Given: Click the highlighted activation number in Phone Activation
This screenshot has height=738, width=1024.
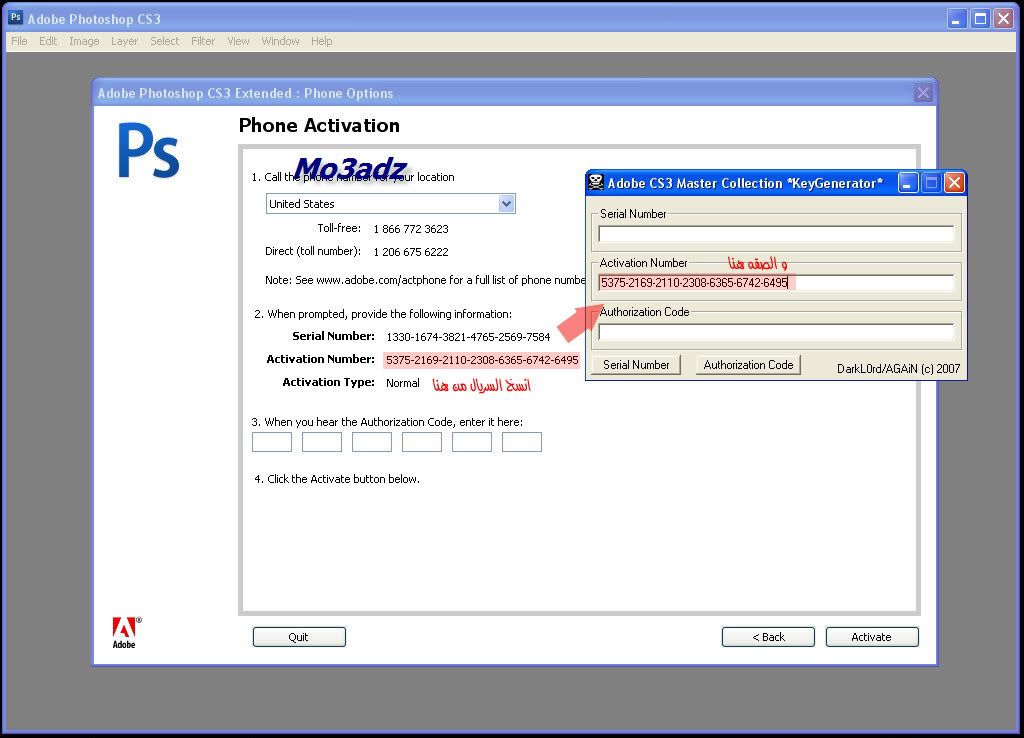Looking at the screenshot, I should (x=482, y=360).
